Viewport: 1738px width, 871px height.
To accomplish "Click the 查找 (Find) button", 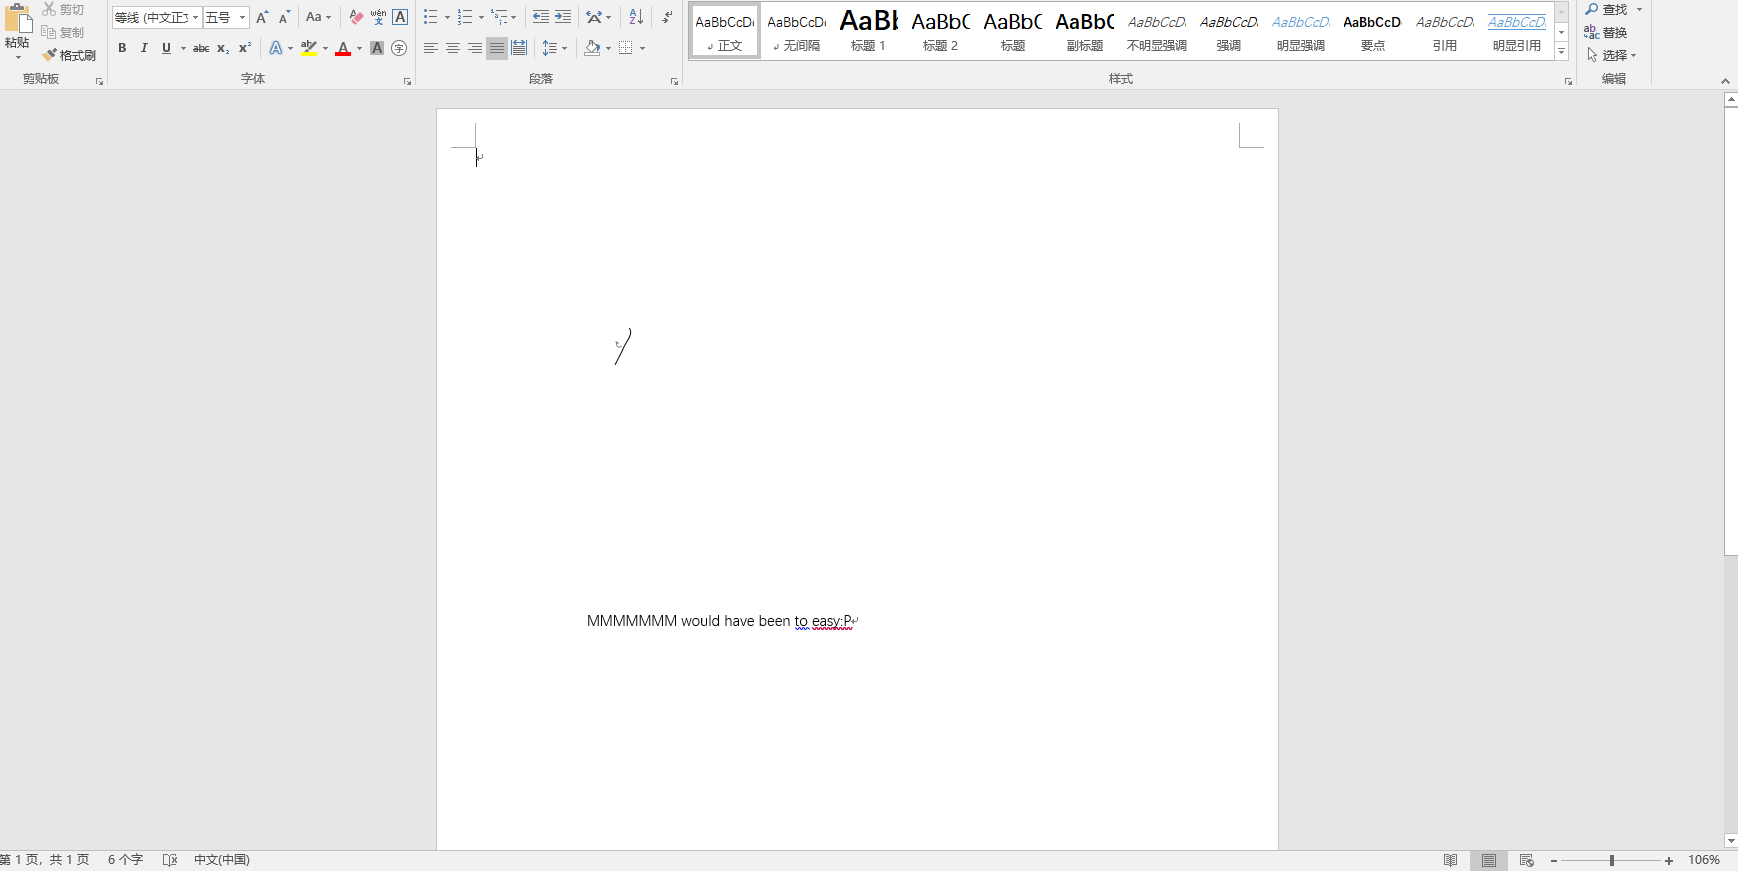I will 1608,9.
